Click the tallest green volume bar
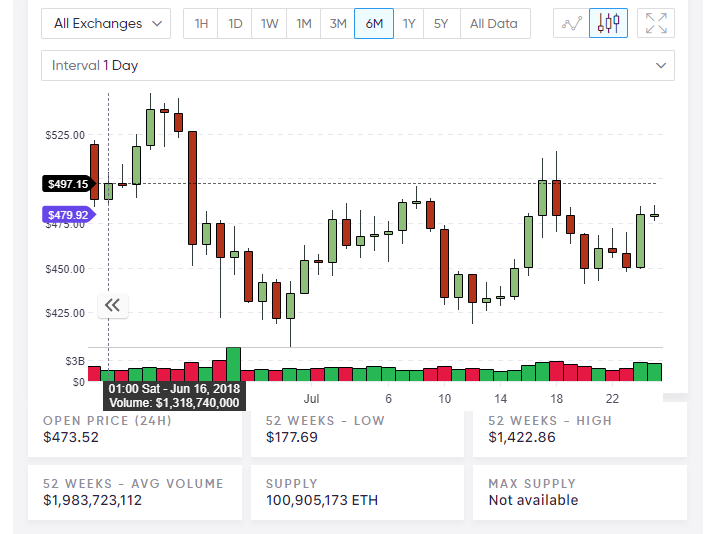The height and width of the screenshot is (534, 710). point(233,364)
